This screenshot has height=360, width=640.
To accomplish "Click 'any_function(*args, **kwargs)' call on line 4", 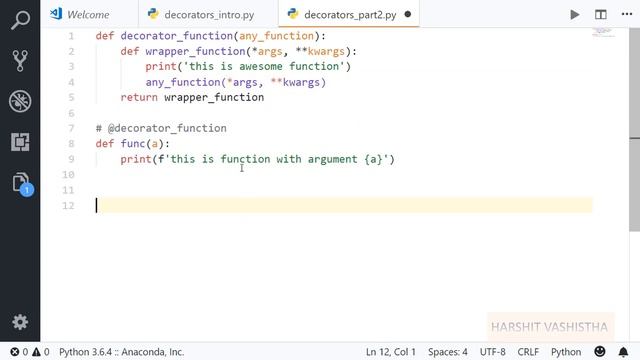I will [236, 82].
